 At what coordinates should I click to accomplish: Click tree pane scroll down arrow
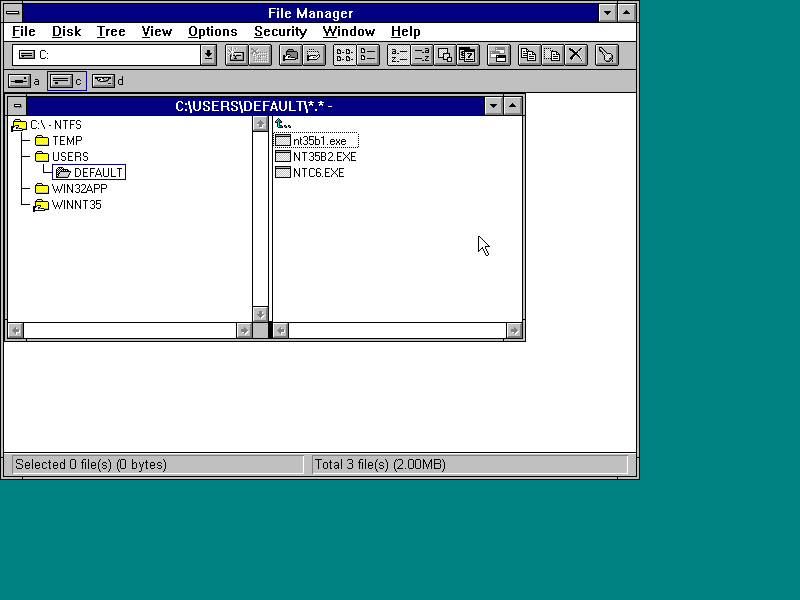pyautogui.click(x=260, y=314)
